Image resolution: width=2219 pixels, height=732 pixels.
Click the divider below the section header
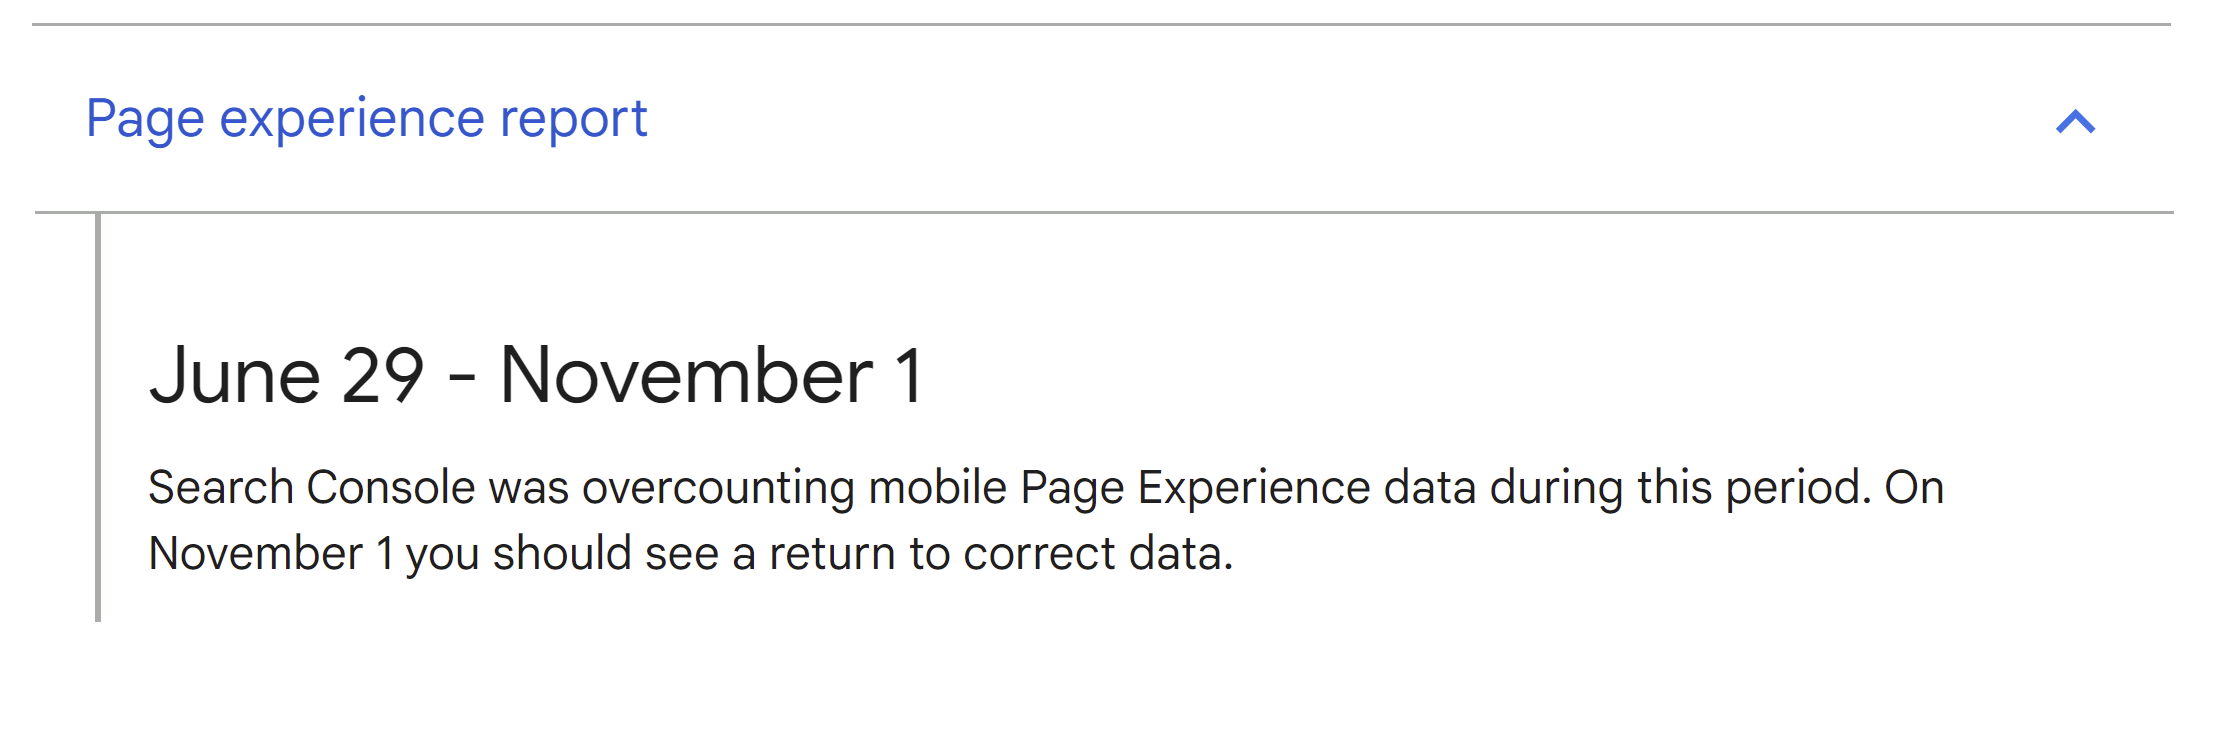1100,212
